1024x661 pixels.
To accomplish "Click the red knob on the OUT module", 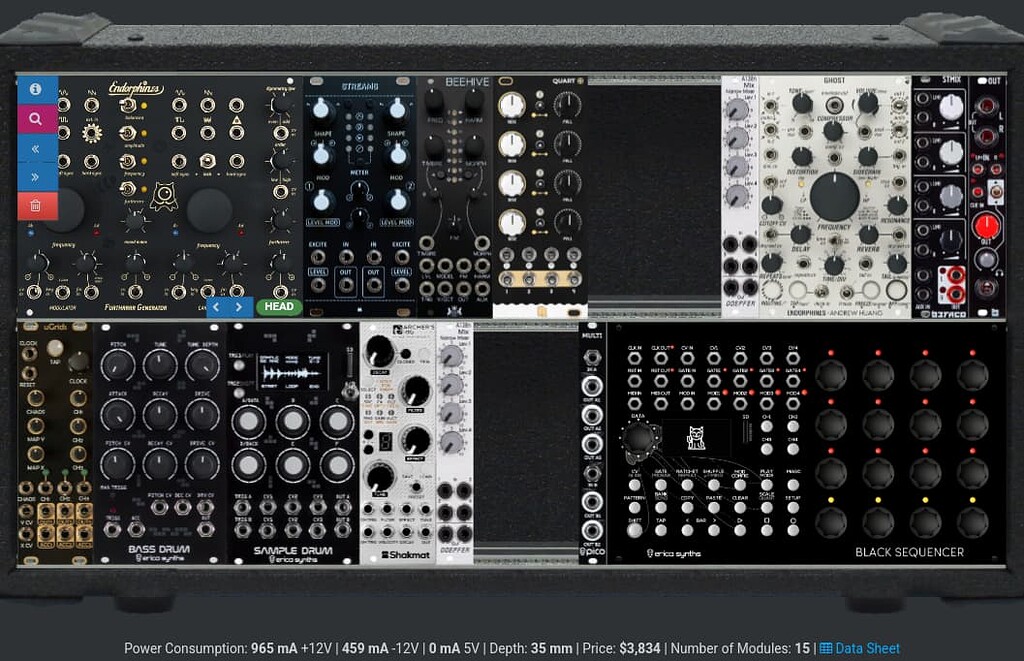I will pos(986,226).
